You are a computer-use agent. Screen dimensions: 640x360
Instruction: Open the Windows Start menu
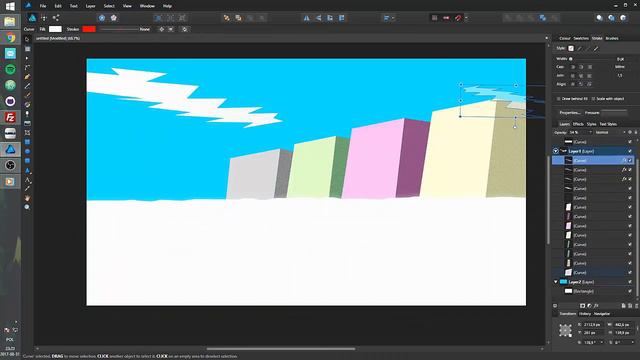(10, 6)
